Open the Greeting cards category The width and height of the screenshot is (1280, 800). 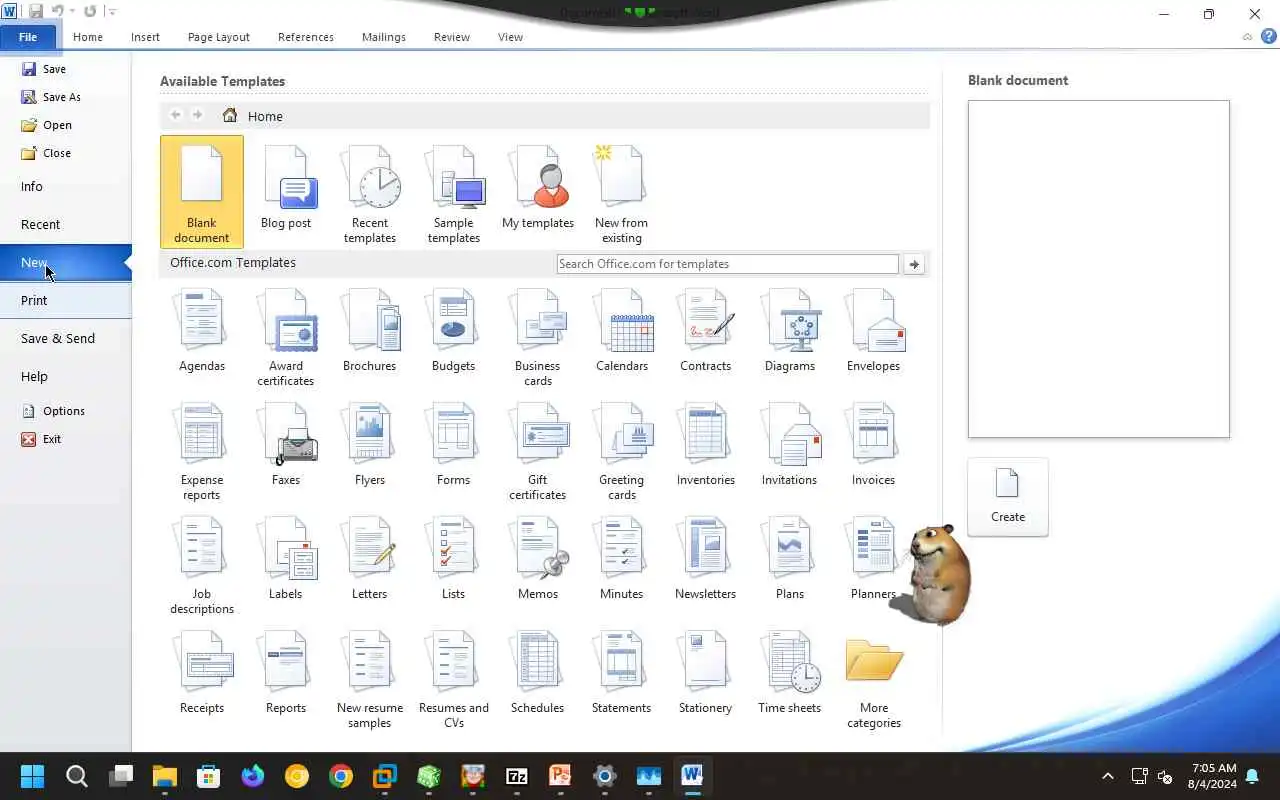(x=622, y=452)
